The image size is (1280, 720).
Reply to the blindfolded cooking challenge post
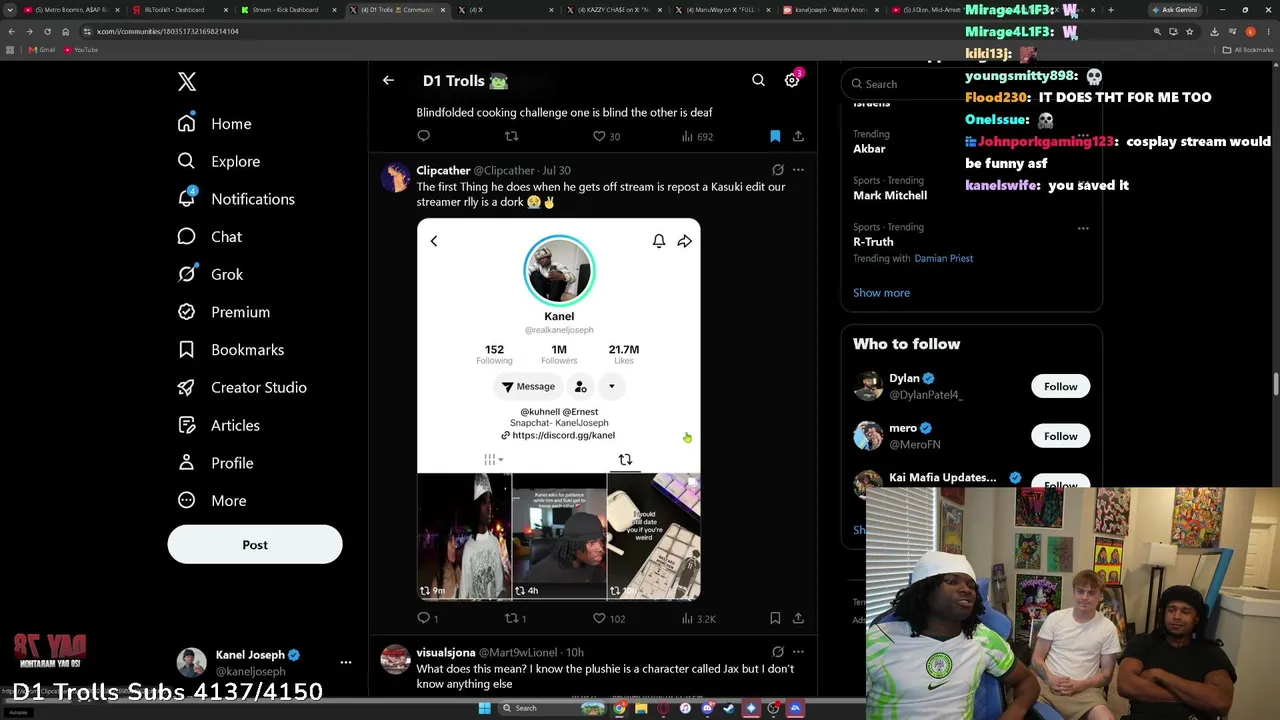[x=424, y=136]
